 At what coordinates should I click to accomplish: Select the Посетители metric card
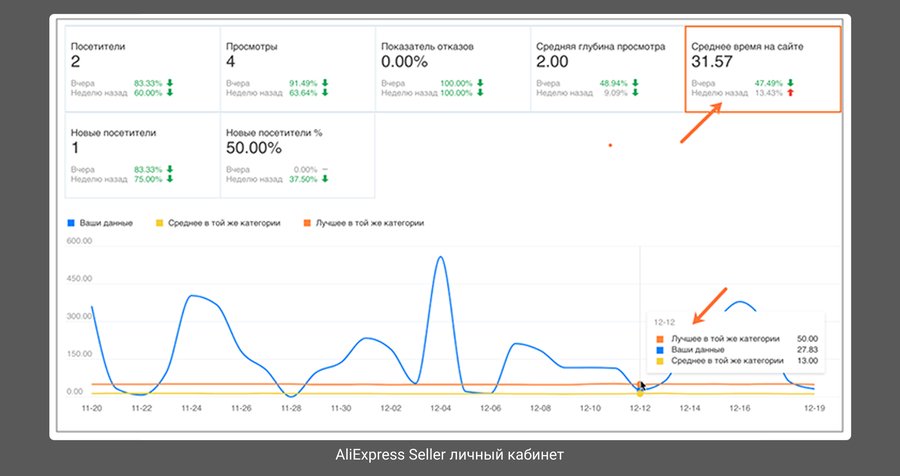[x=142, y=69]
